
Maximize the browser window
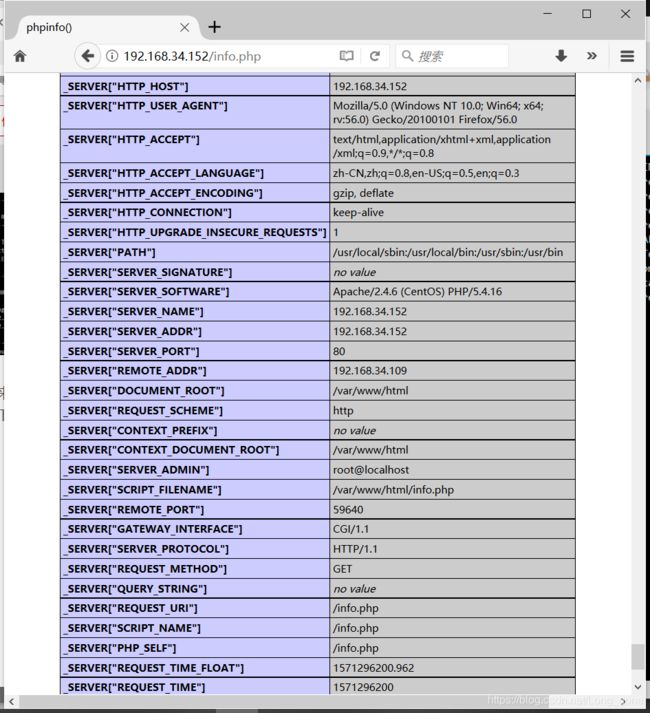[x=587, y=14]
